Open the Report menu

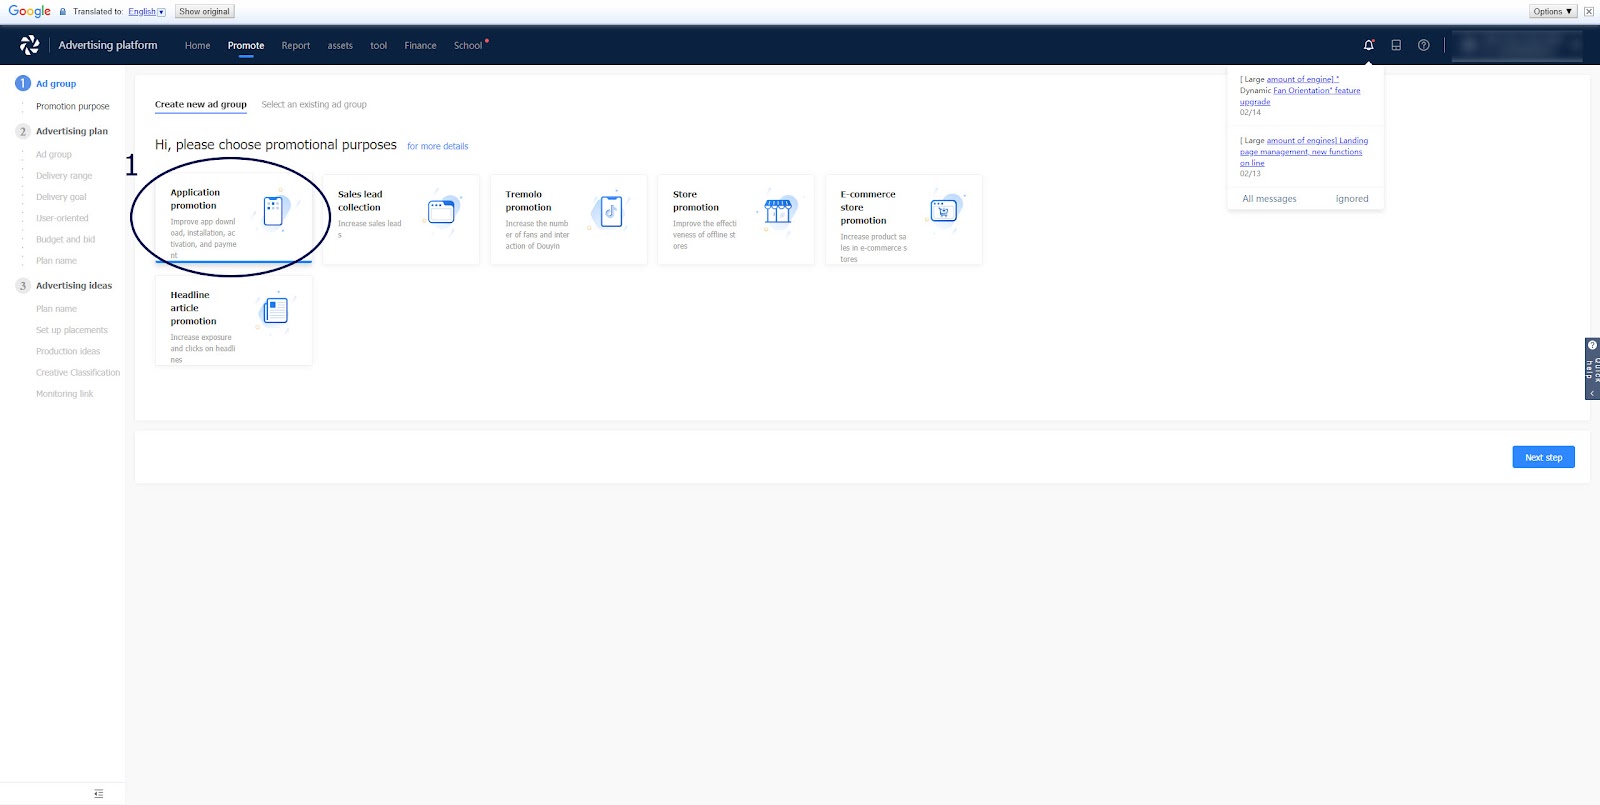[x=296, y=46]
